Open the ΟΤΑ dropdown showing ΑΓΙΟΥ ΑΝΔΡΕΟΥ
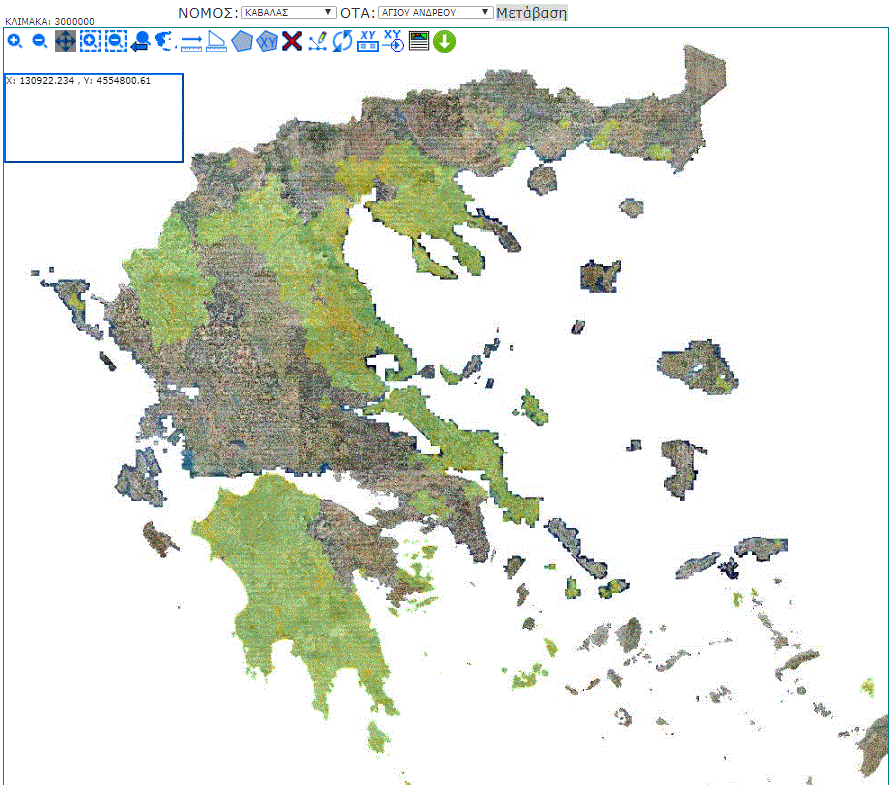Viewport: 891px width, 785px height. 436,12
